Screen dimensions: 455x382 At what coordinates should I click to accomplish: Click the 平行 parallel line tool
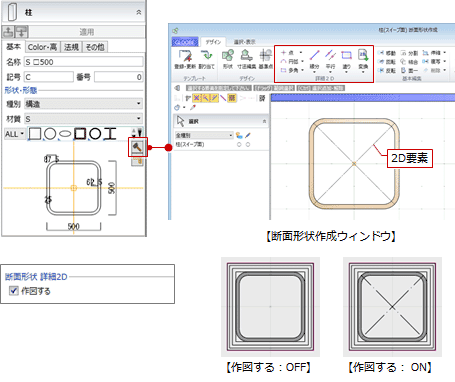click(x=330, y=60)
